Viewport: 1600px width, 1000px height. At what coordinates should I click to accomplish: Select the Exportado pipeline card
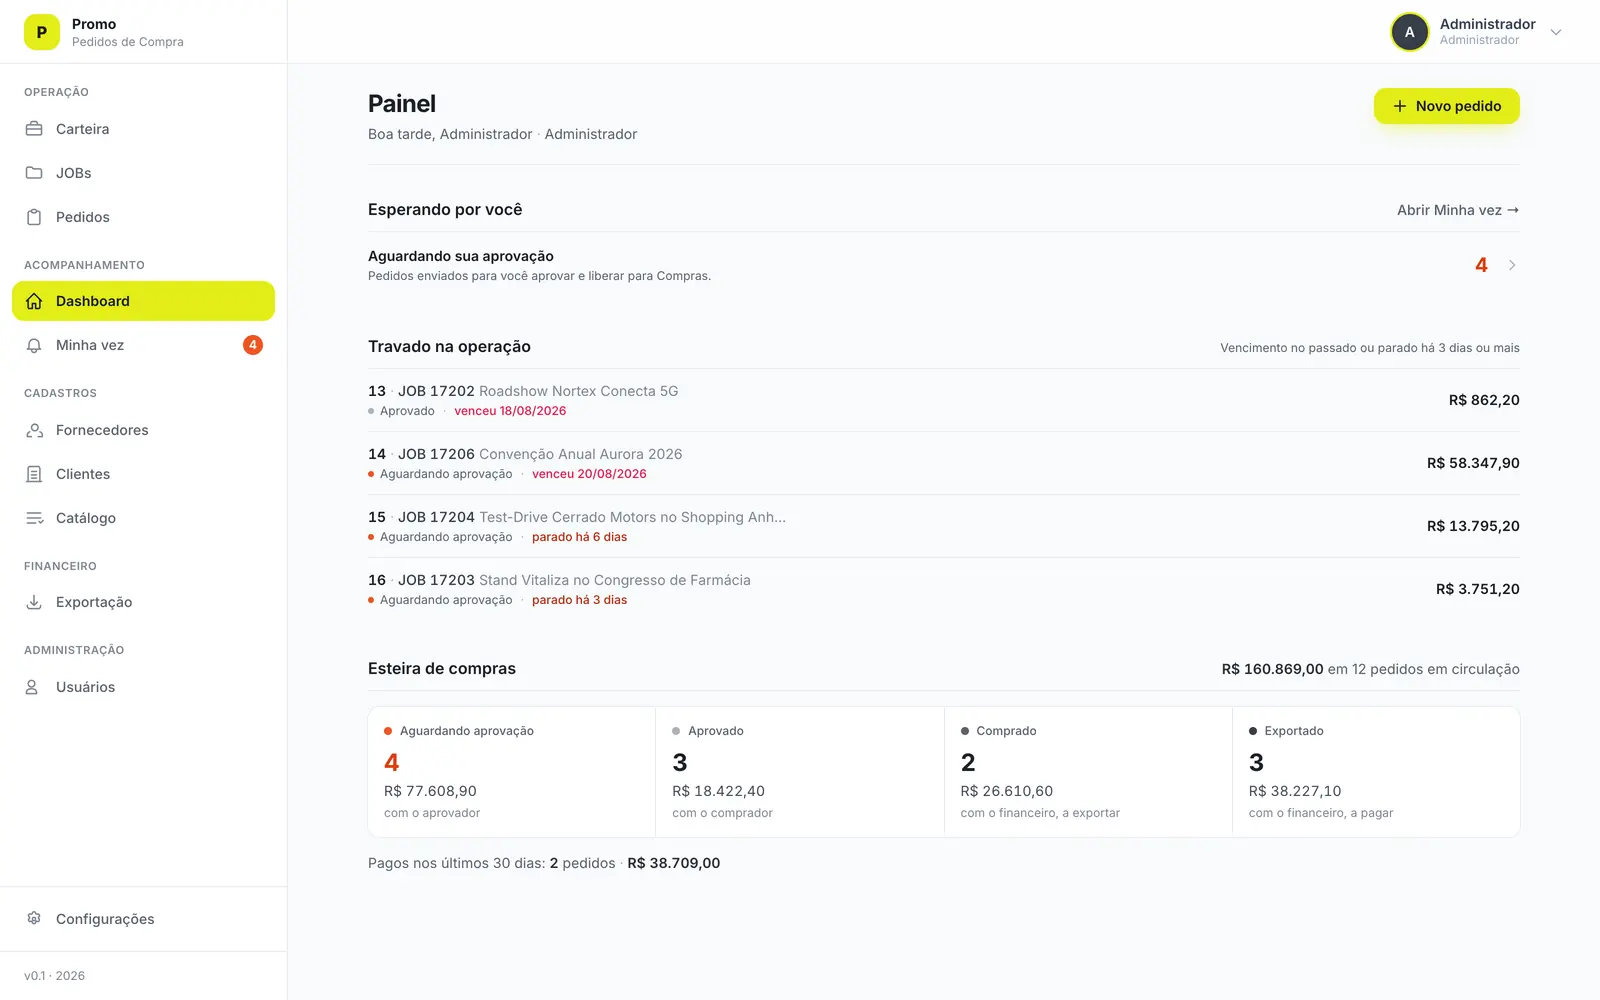click(1376, 772)
